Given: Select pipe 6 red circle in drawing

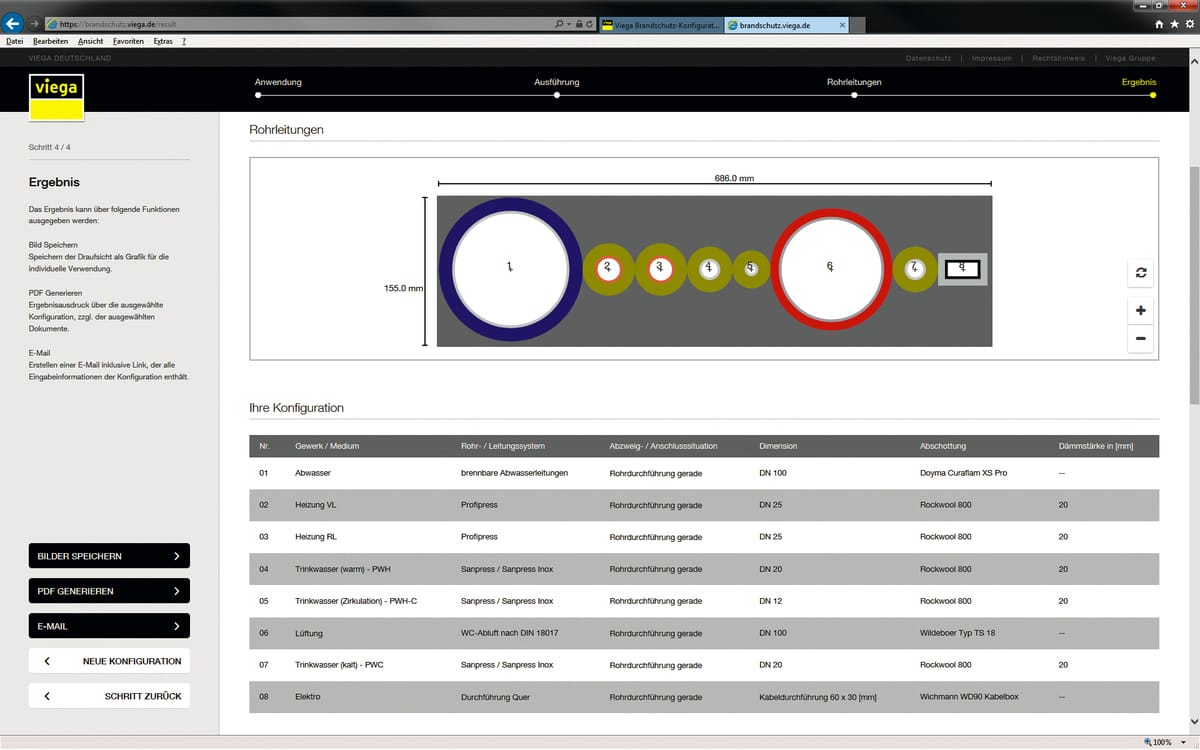Looking at the screenshot, I should point(830,268).
